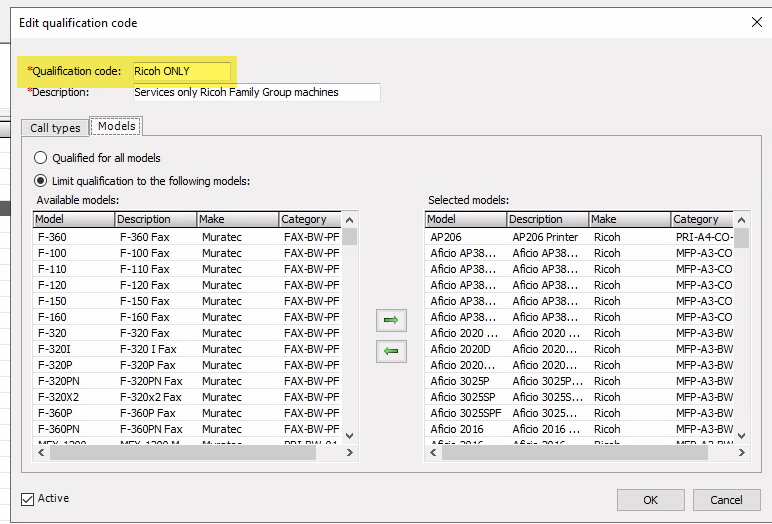This screenshot has width=772, height=524.
Task: Select the Aficio 3025SP selected model
Action: pyautogui.click(x=579, y=397)
